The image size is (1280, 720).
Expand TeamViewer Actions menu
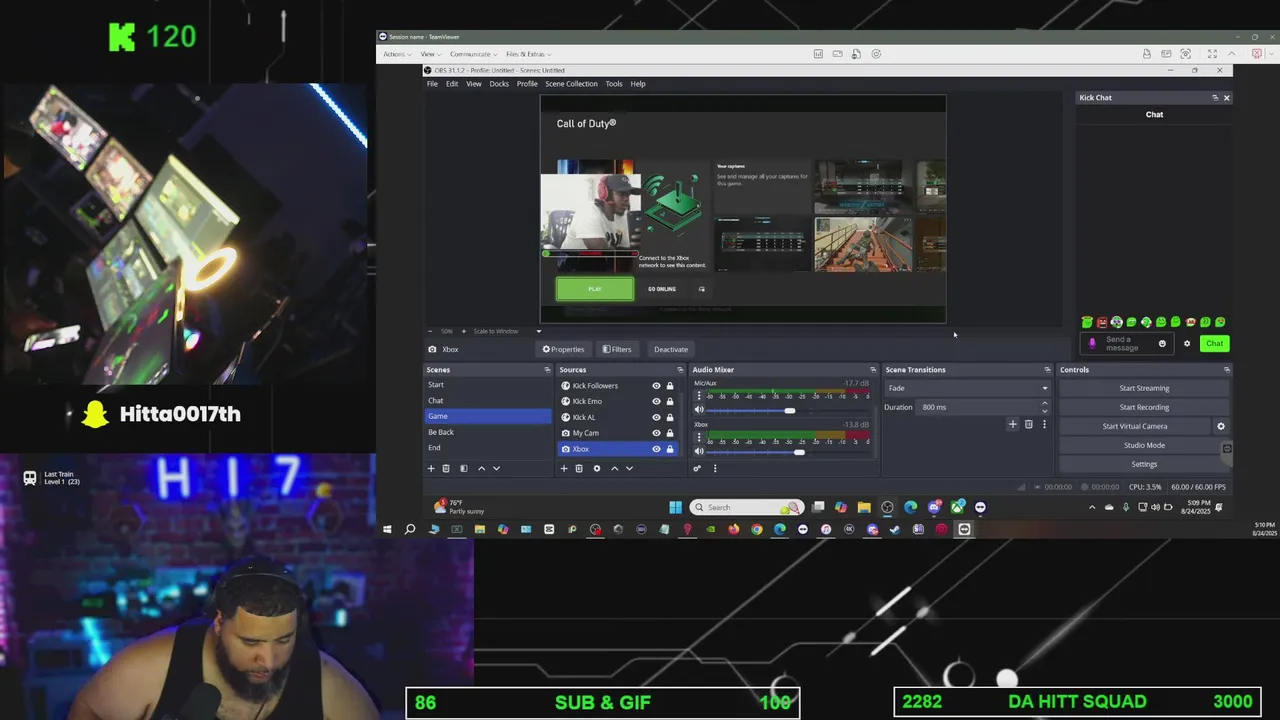pos(397,54)
